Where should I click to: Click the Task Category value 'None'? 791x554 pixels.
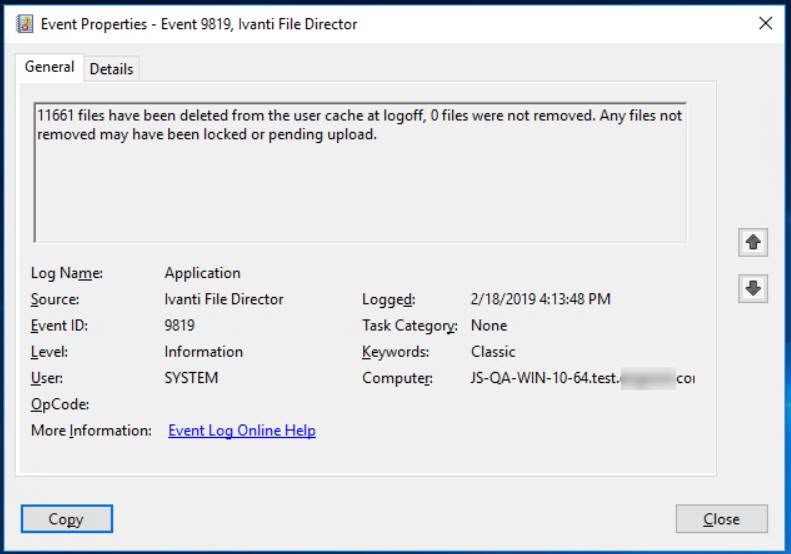tap(489, 325)
